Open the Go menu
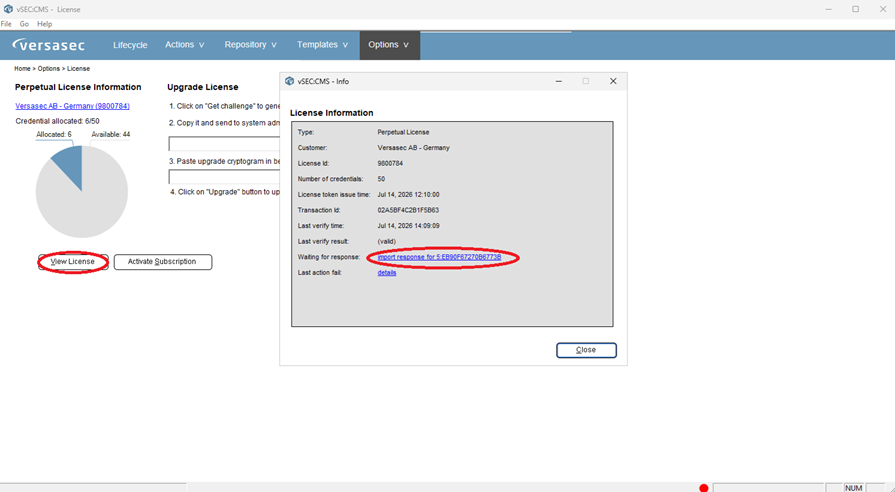The height and width of the screenshot is (492, 895). tap(24, 24)
